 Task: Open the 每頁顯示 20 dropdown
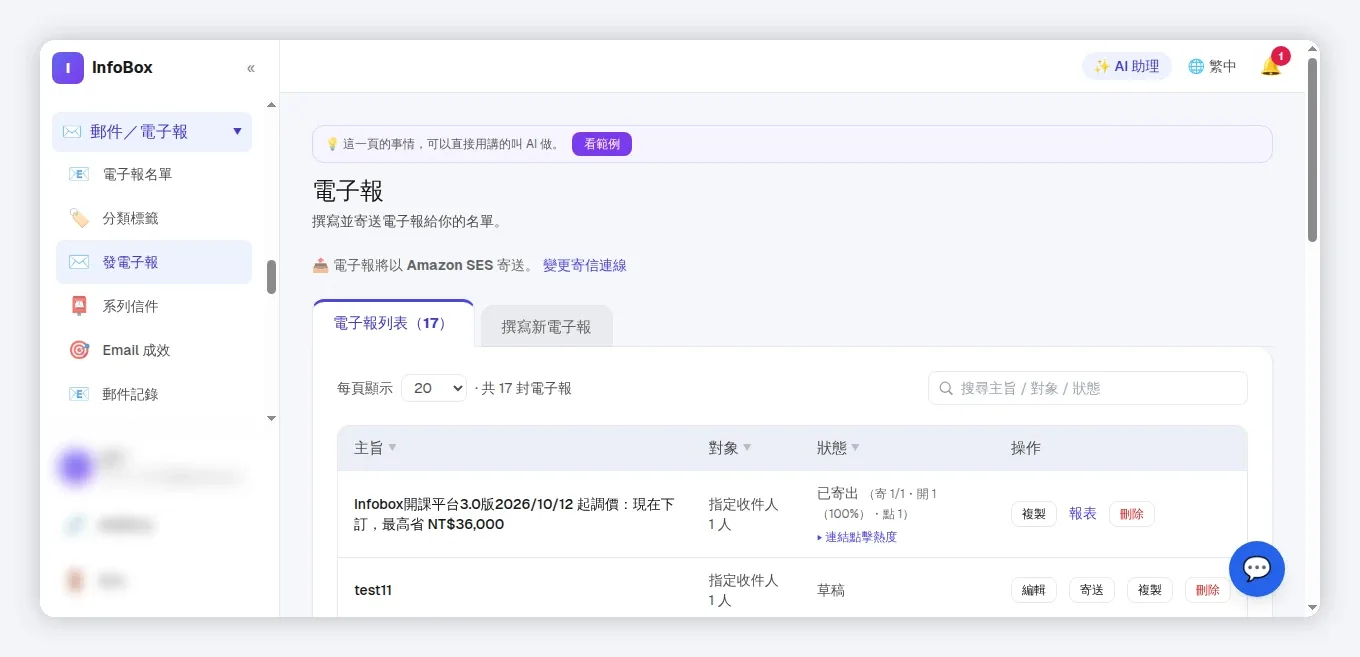(434, 388)
